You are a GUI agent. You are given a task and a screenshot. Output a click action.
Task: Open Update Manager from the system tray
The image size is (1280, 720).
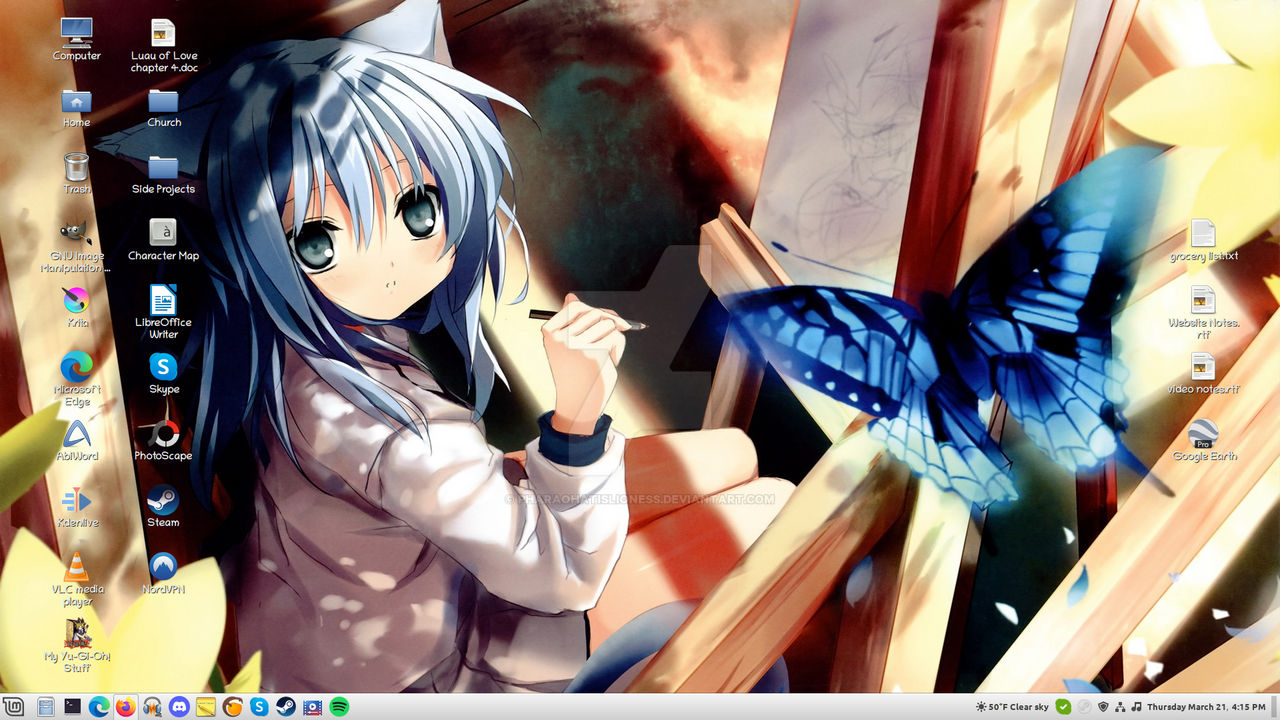coord(1063,706)
